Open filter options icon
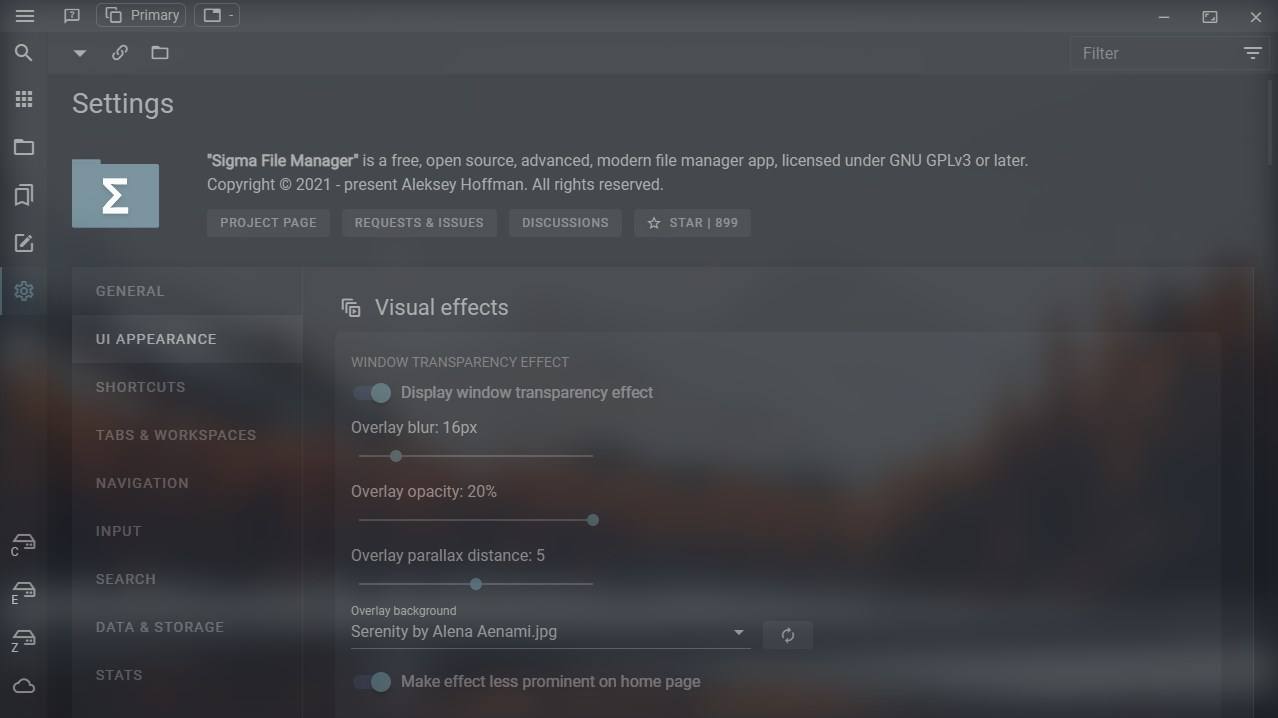1278x718 pixels. click(1253, 53)
